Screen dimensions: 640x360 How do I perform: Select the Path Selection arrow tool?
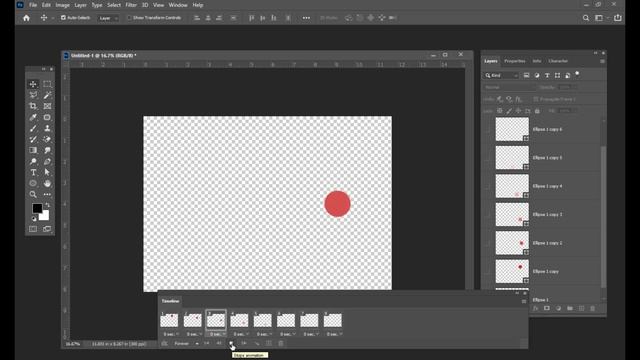[47, 172]
